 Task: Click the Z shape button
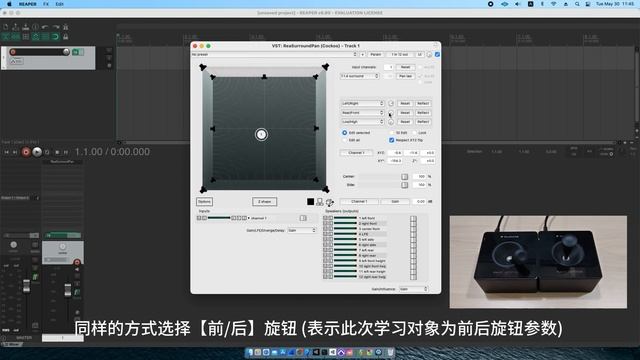tap(264, 202)
